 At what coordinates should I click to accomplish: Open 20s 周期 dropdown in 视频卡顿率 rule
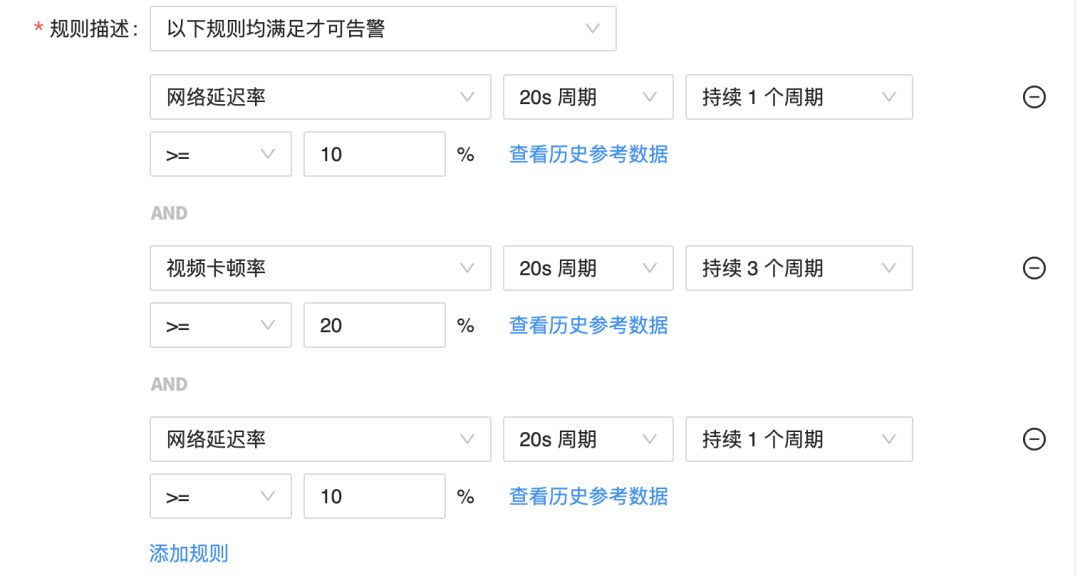click(588, 268)
